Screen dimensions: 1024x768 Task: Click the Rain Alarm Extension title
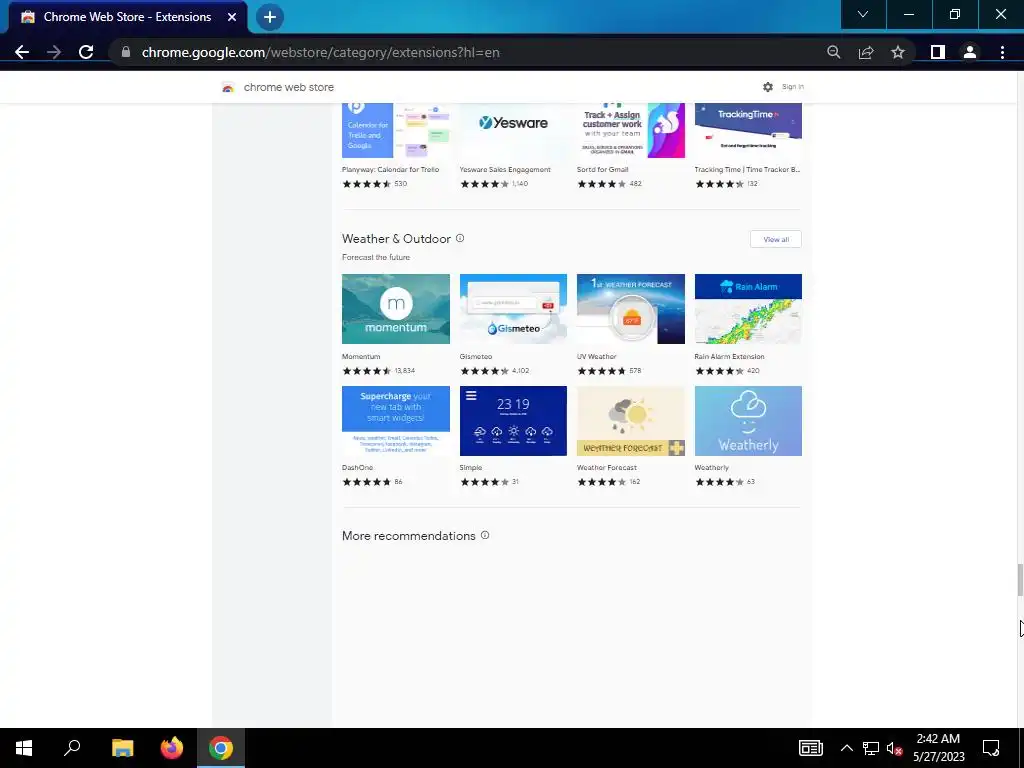729,357
